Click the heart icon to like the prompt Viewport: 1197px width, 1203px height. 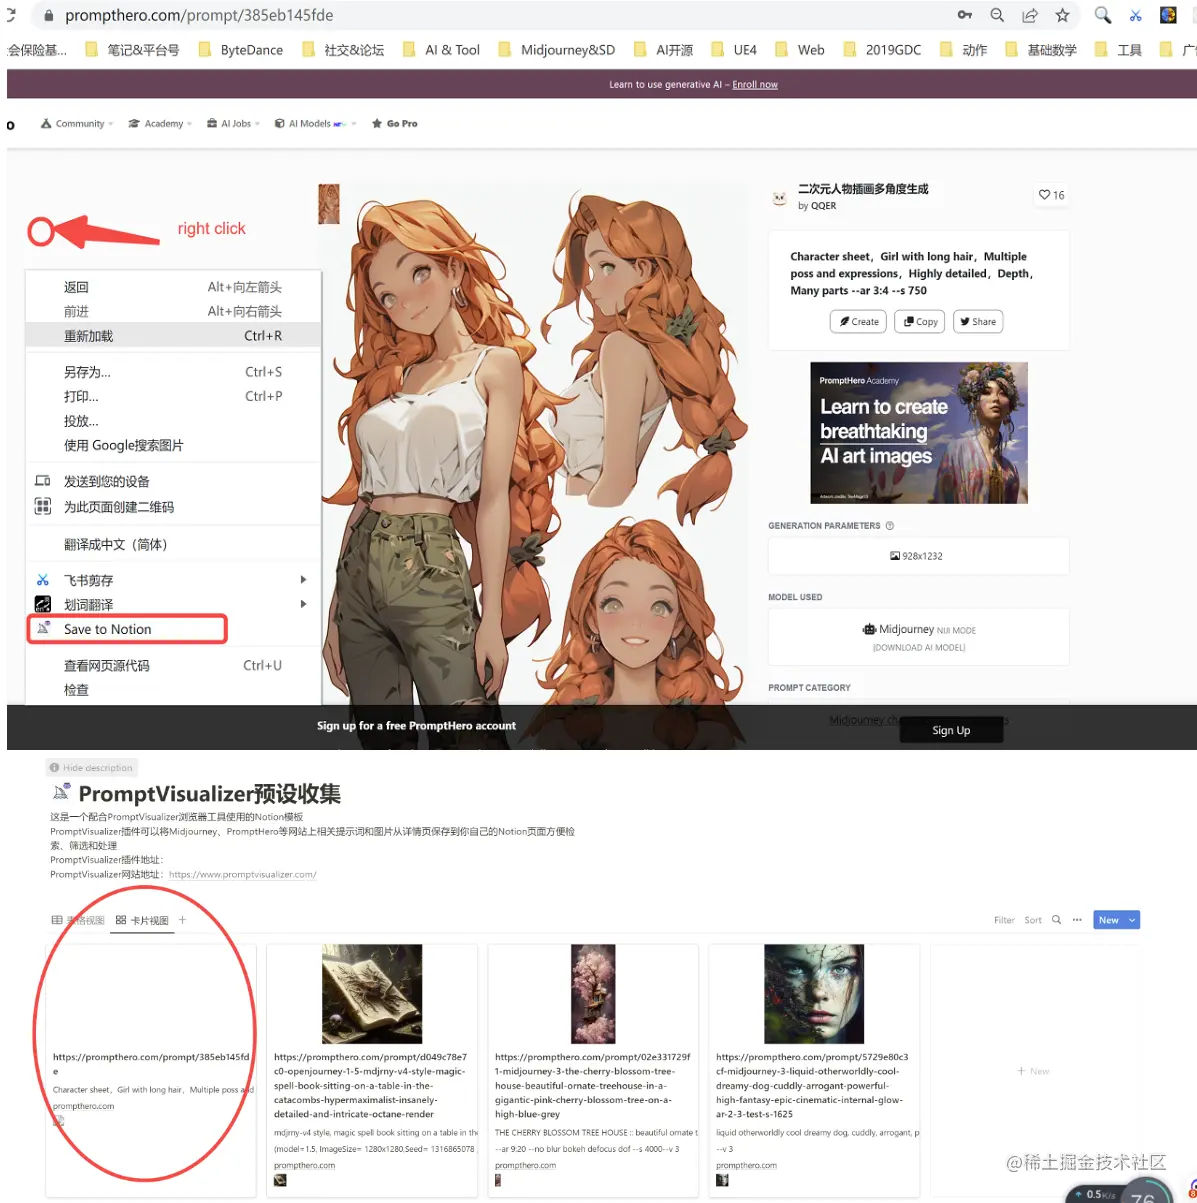point(1046,195)
